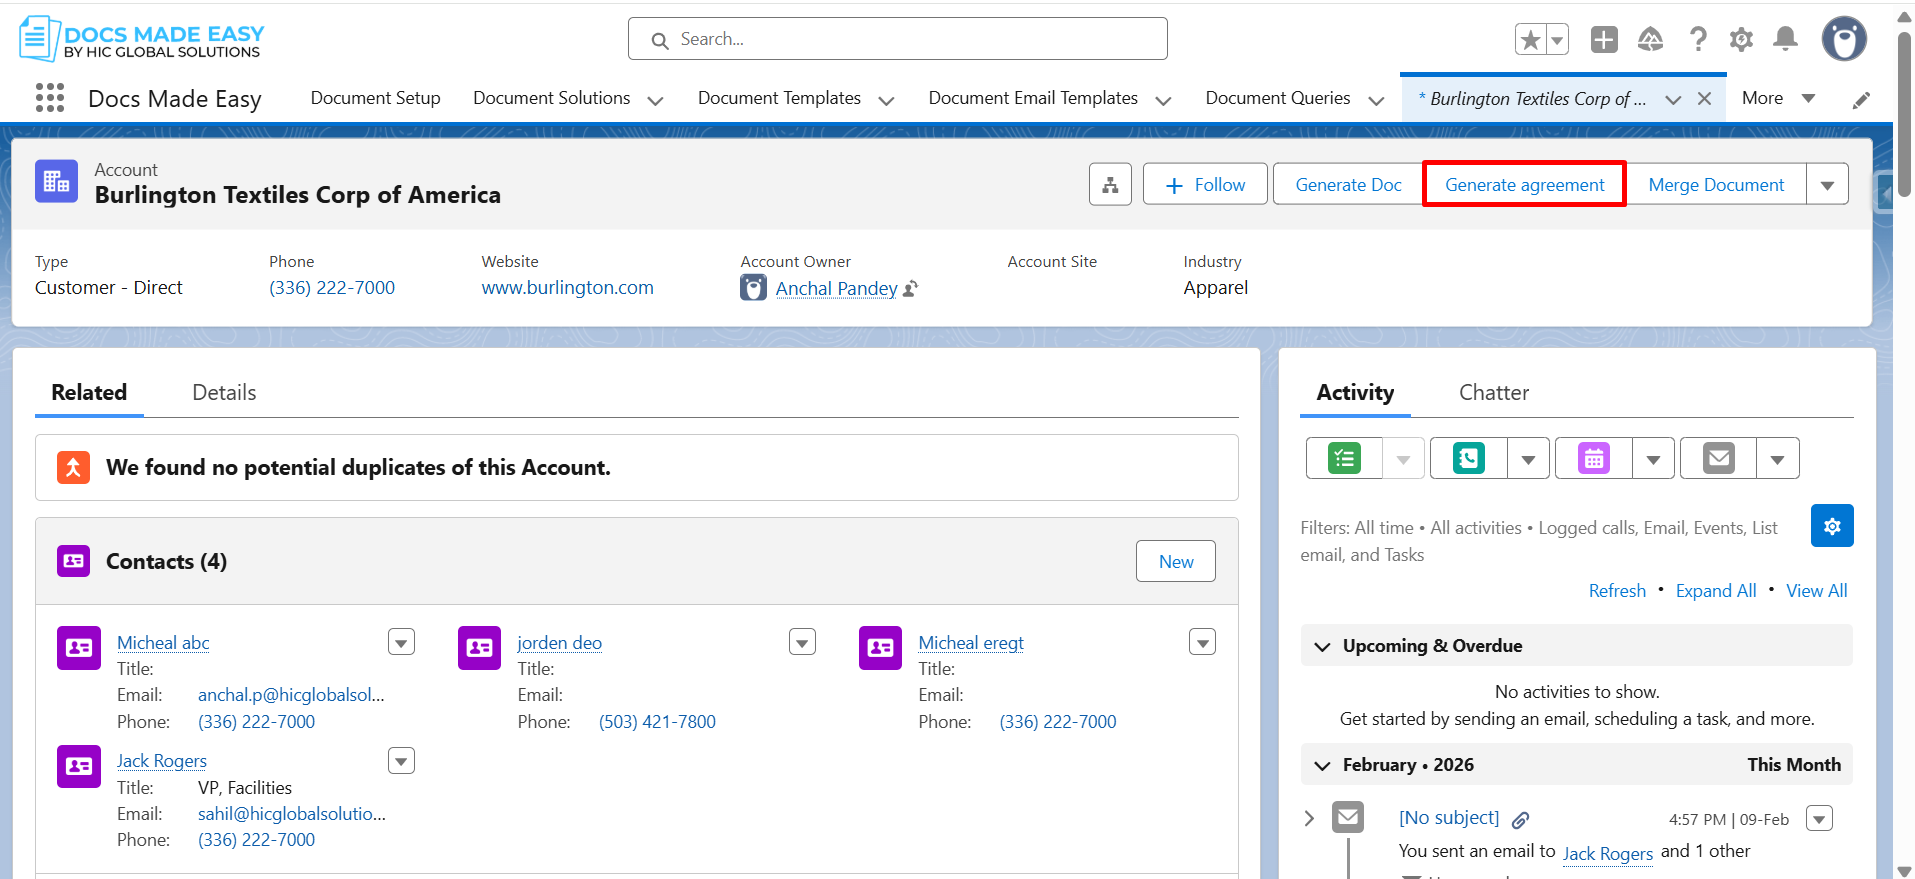
Task: Click the New Event calendar icon
Action: pos(1593,459)
